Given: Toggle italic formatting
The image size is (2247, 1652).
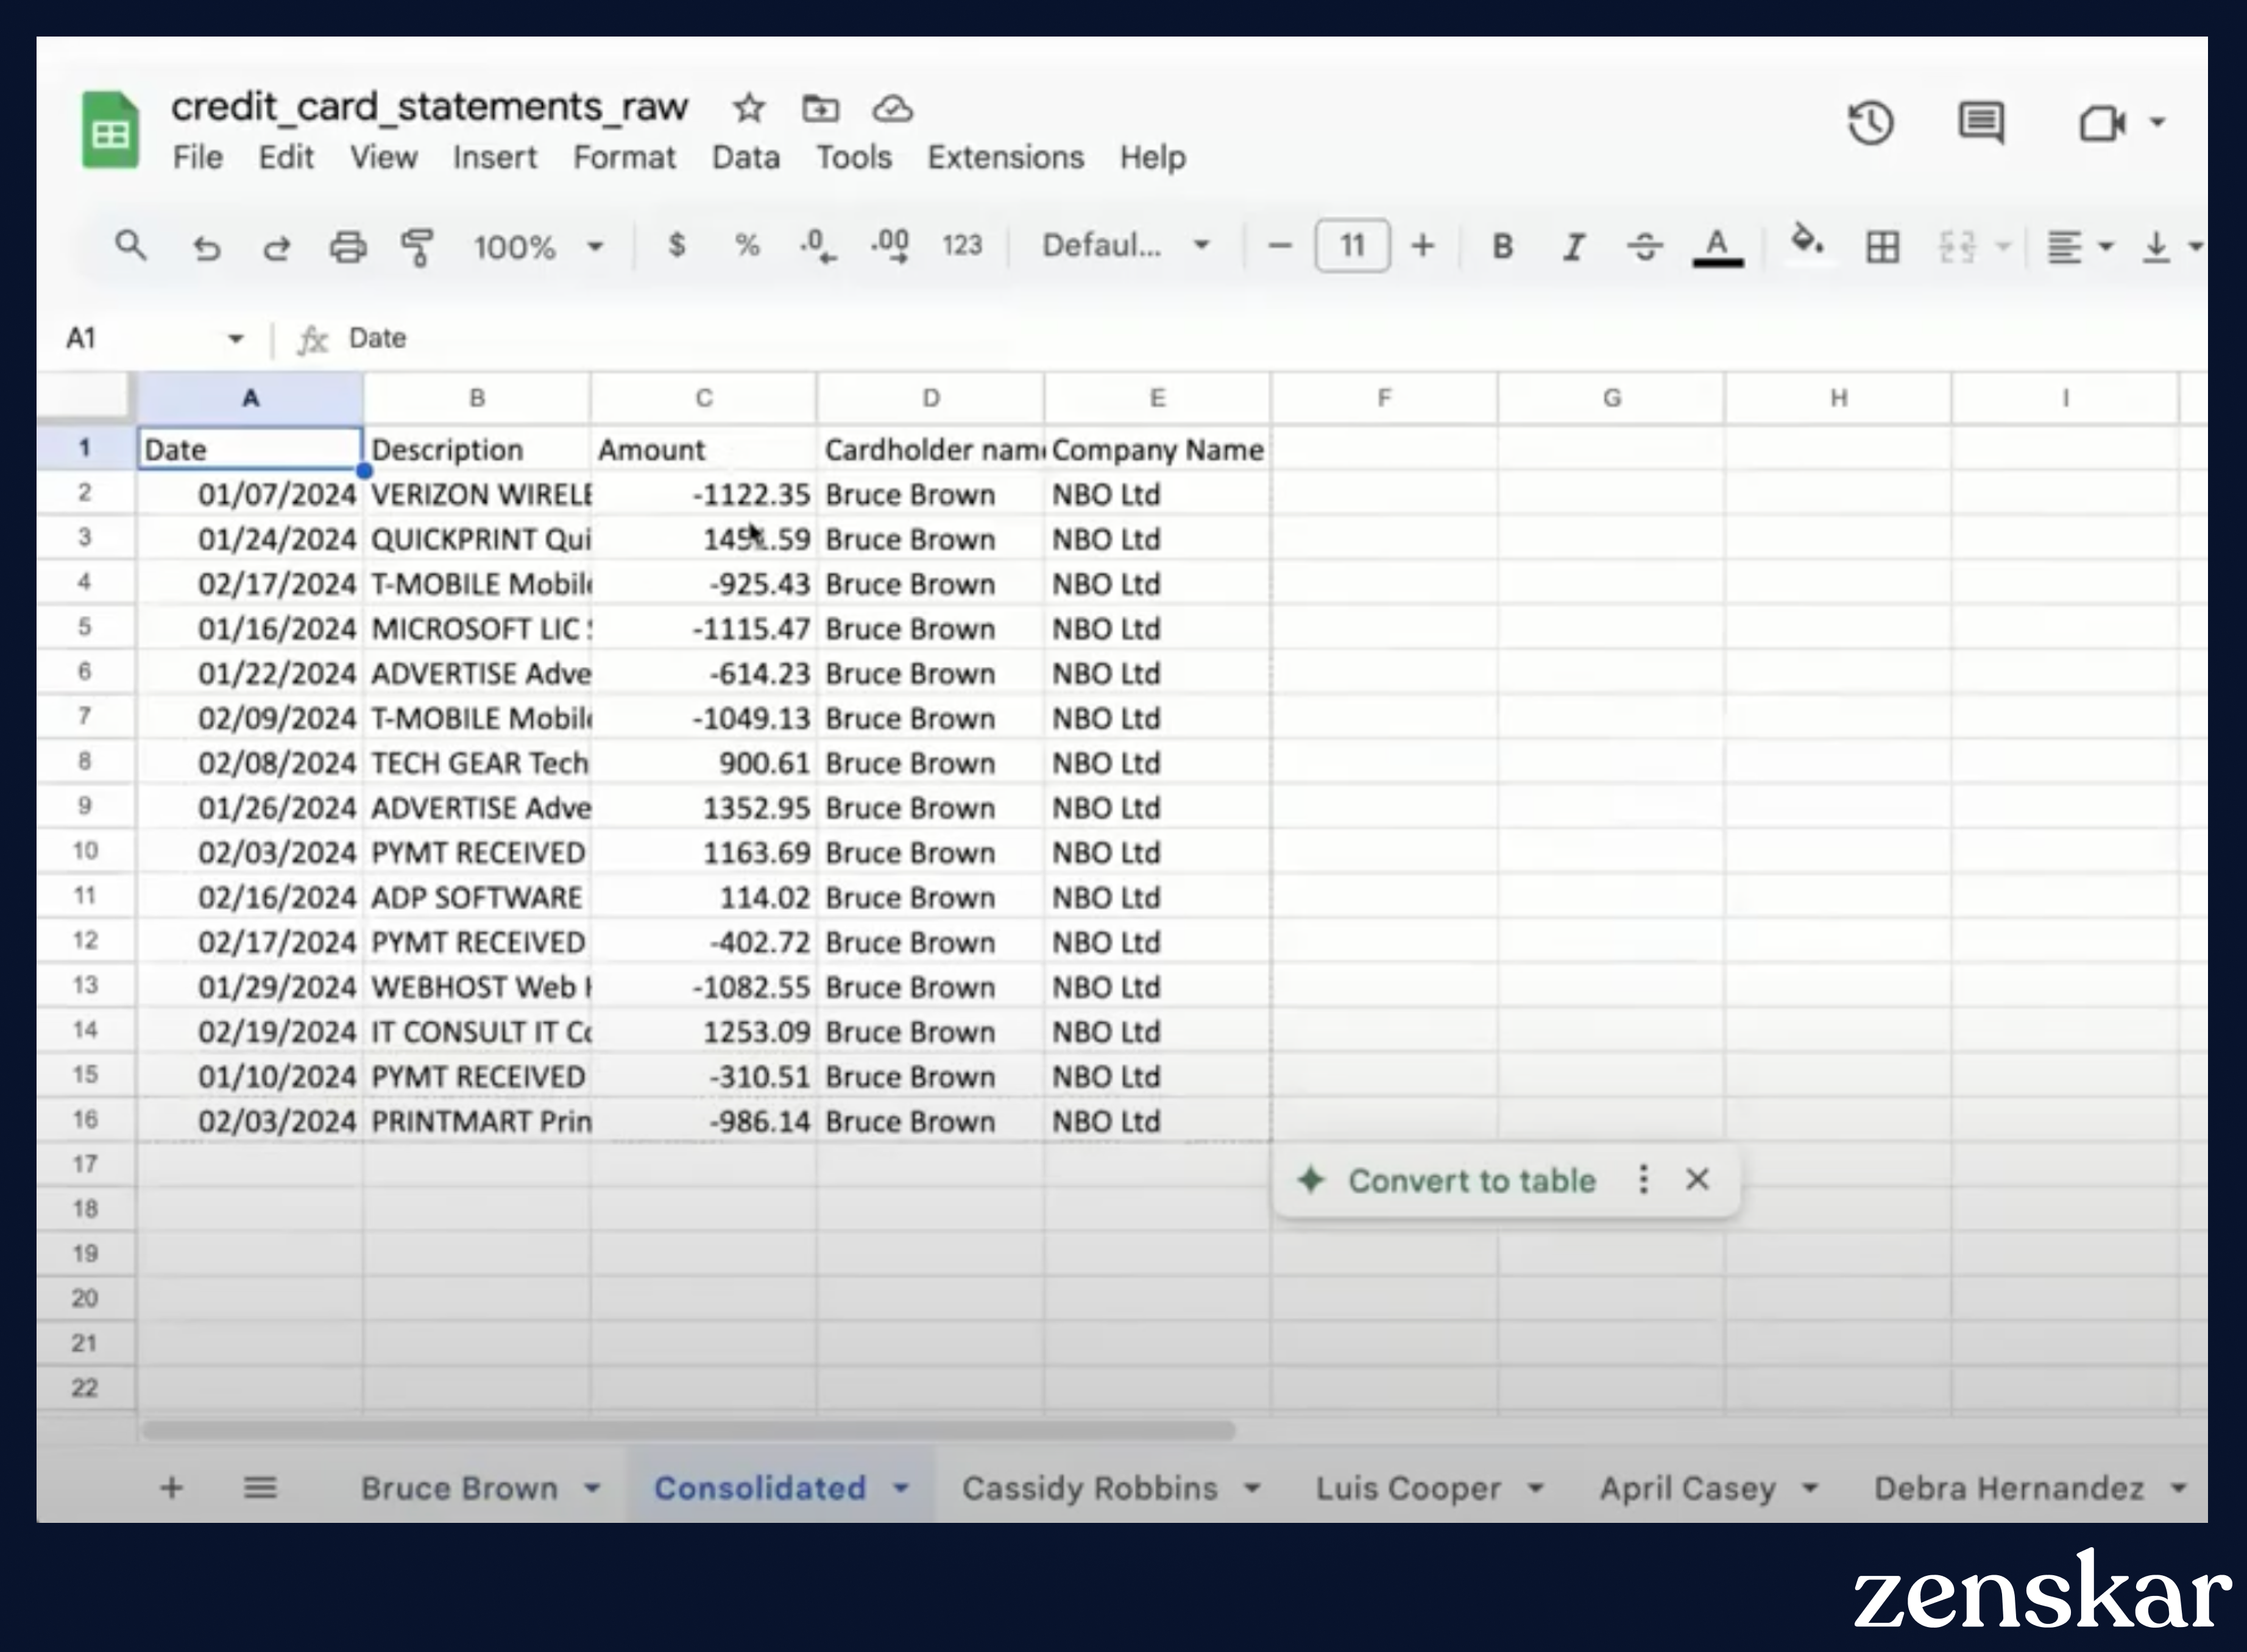Looking at the screenshot, I should click(1574, 246).
